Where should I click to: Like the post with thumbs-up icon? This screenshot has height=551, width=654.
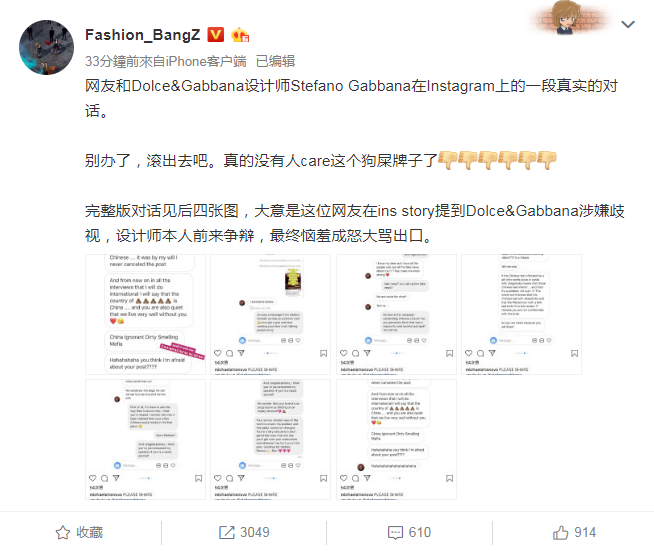(x=561, y=533)
